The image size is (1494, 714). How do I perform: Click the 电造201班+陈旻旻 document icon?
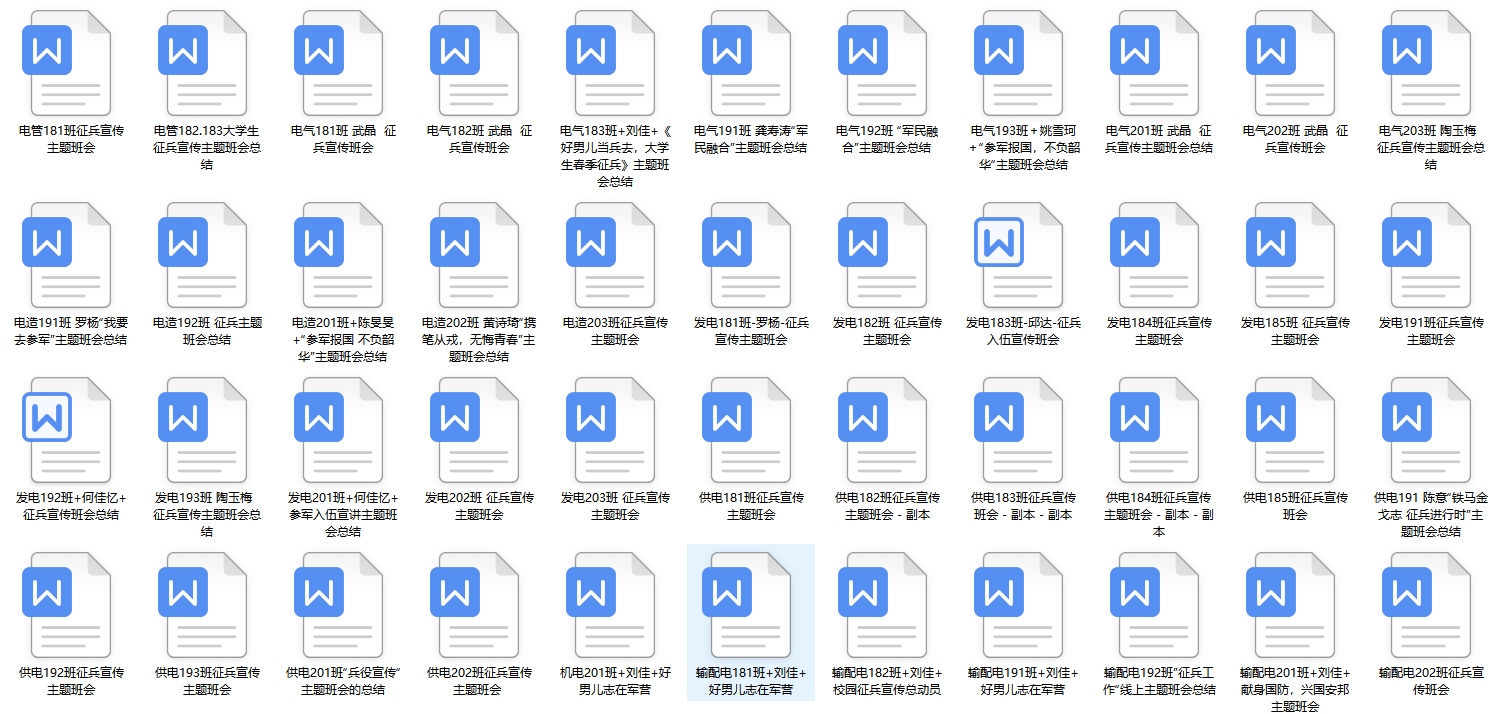[338, 255]
